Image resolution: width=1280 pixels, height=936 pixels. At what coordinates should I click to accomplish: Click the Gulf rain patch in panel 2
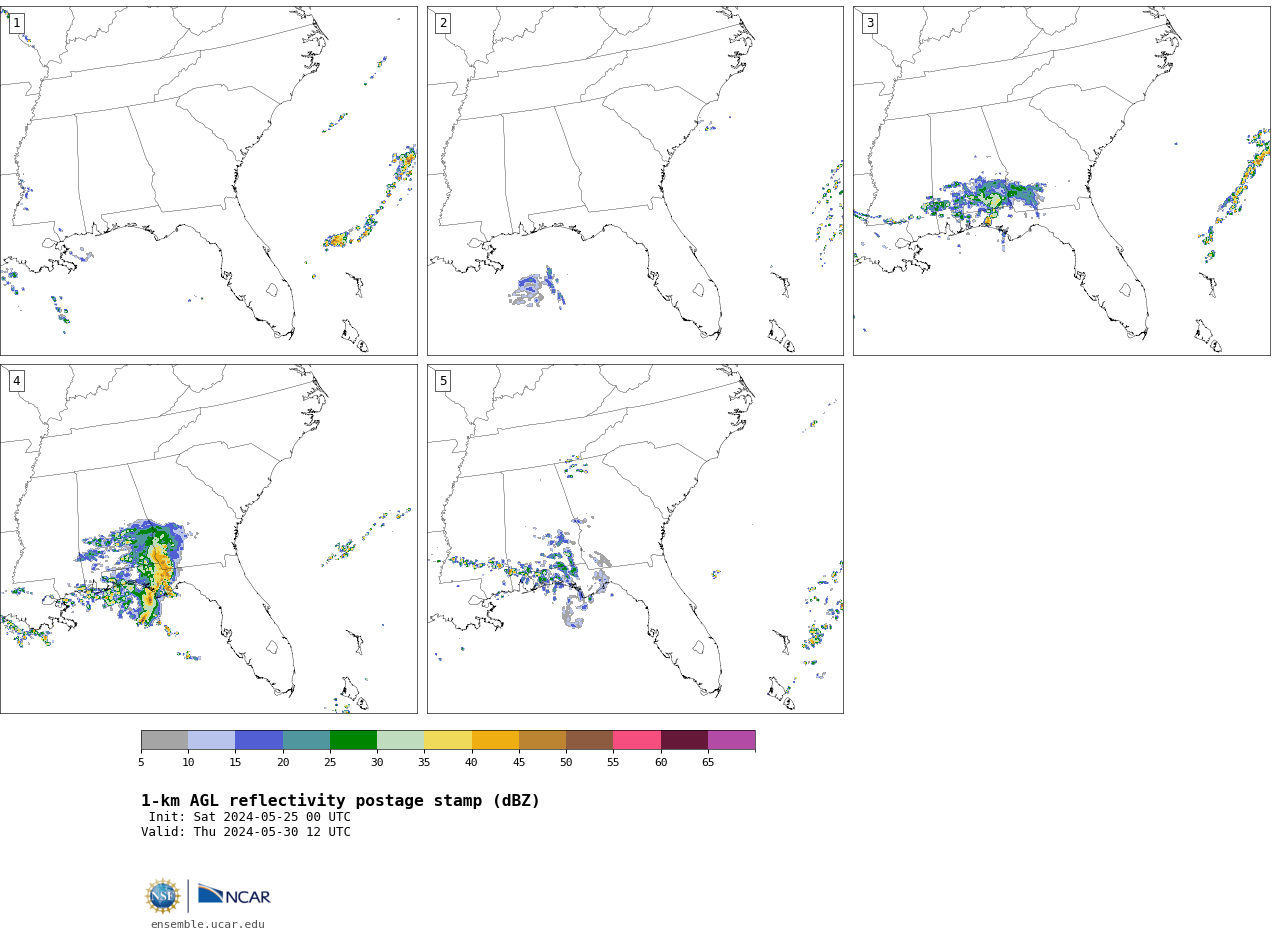(x=538, y=288)
